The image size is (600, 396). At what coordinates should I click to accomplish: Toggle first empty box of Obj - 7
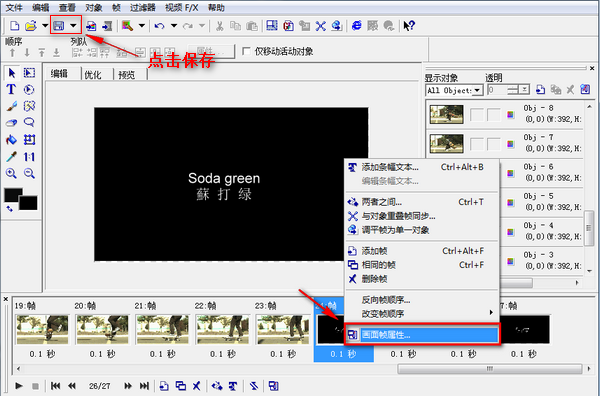pyautogui.click(x=476, y=144)
